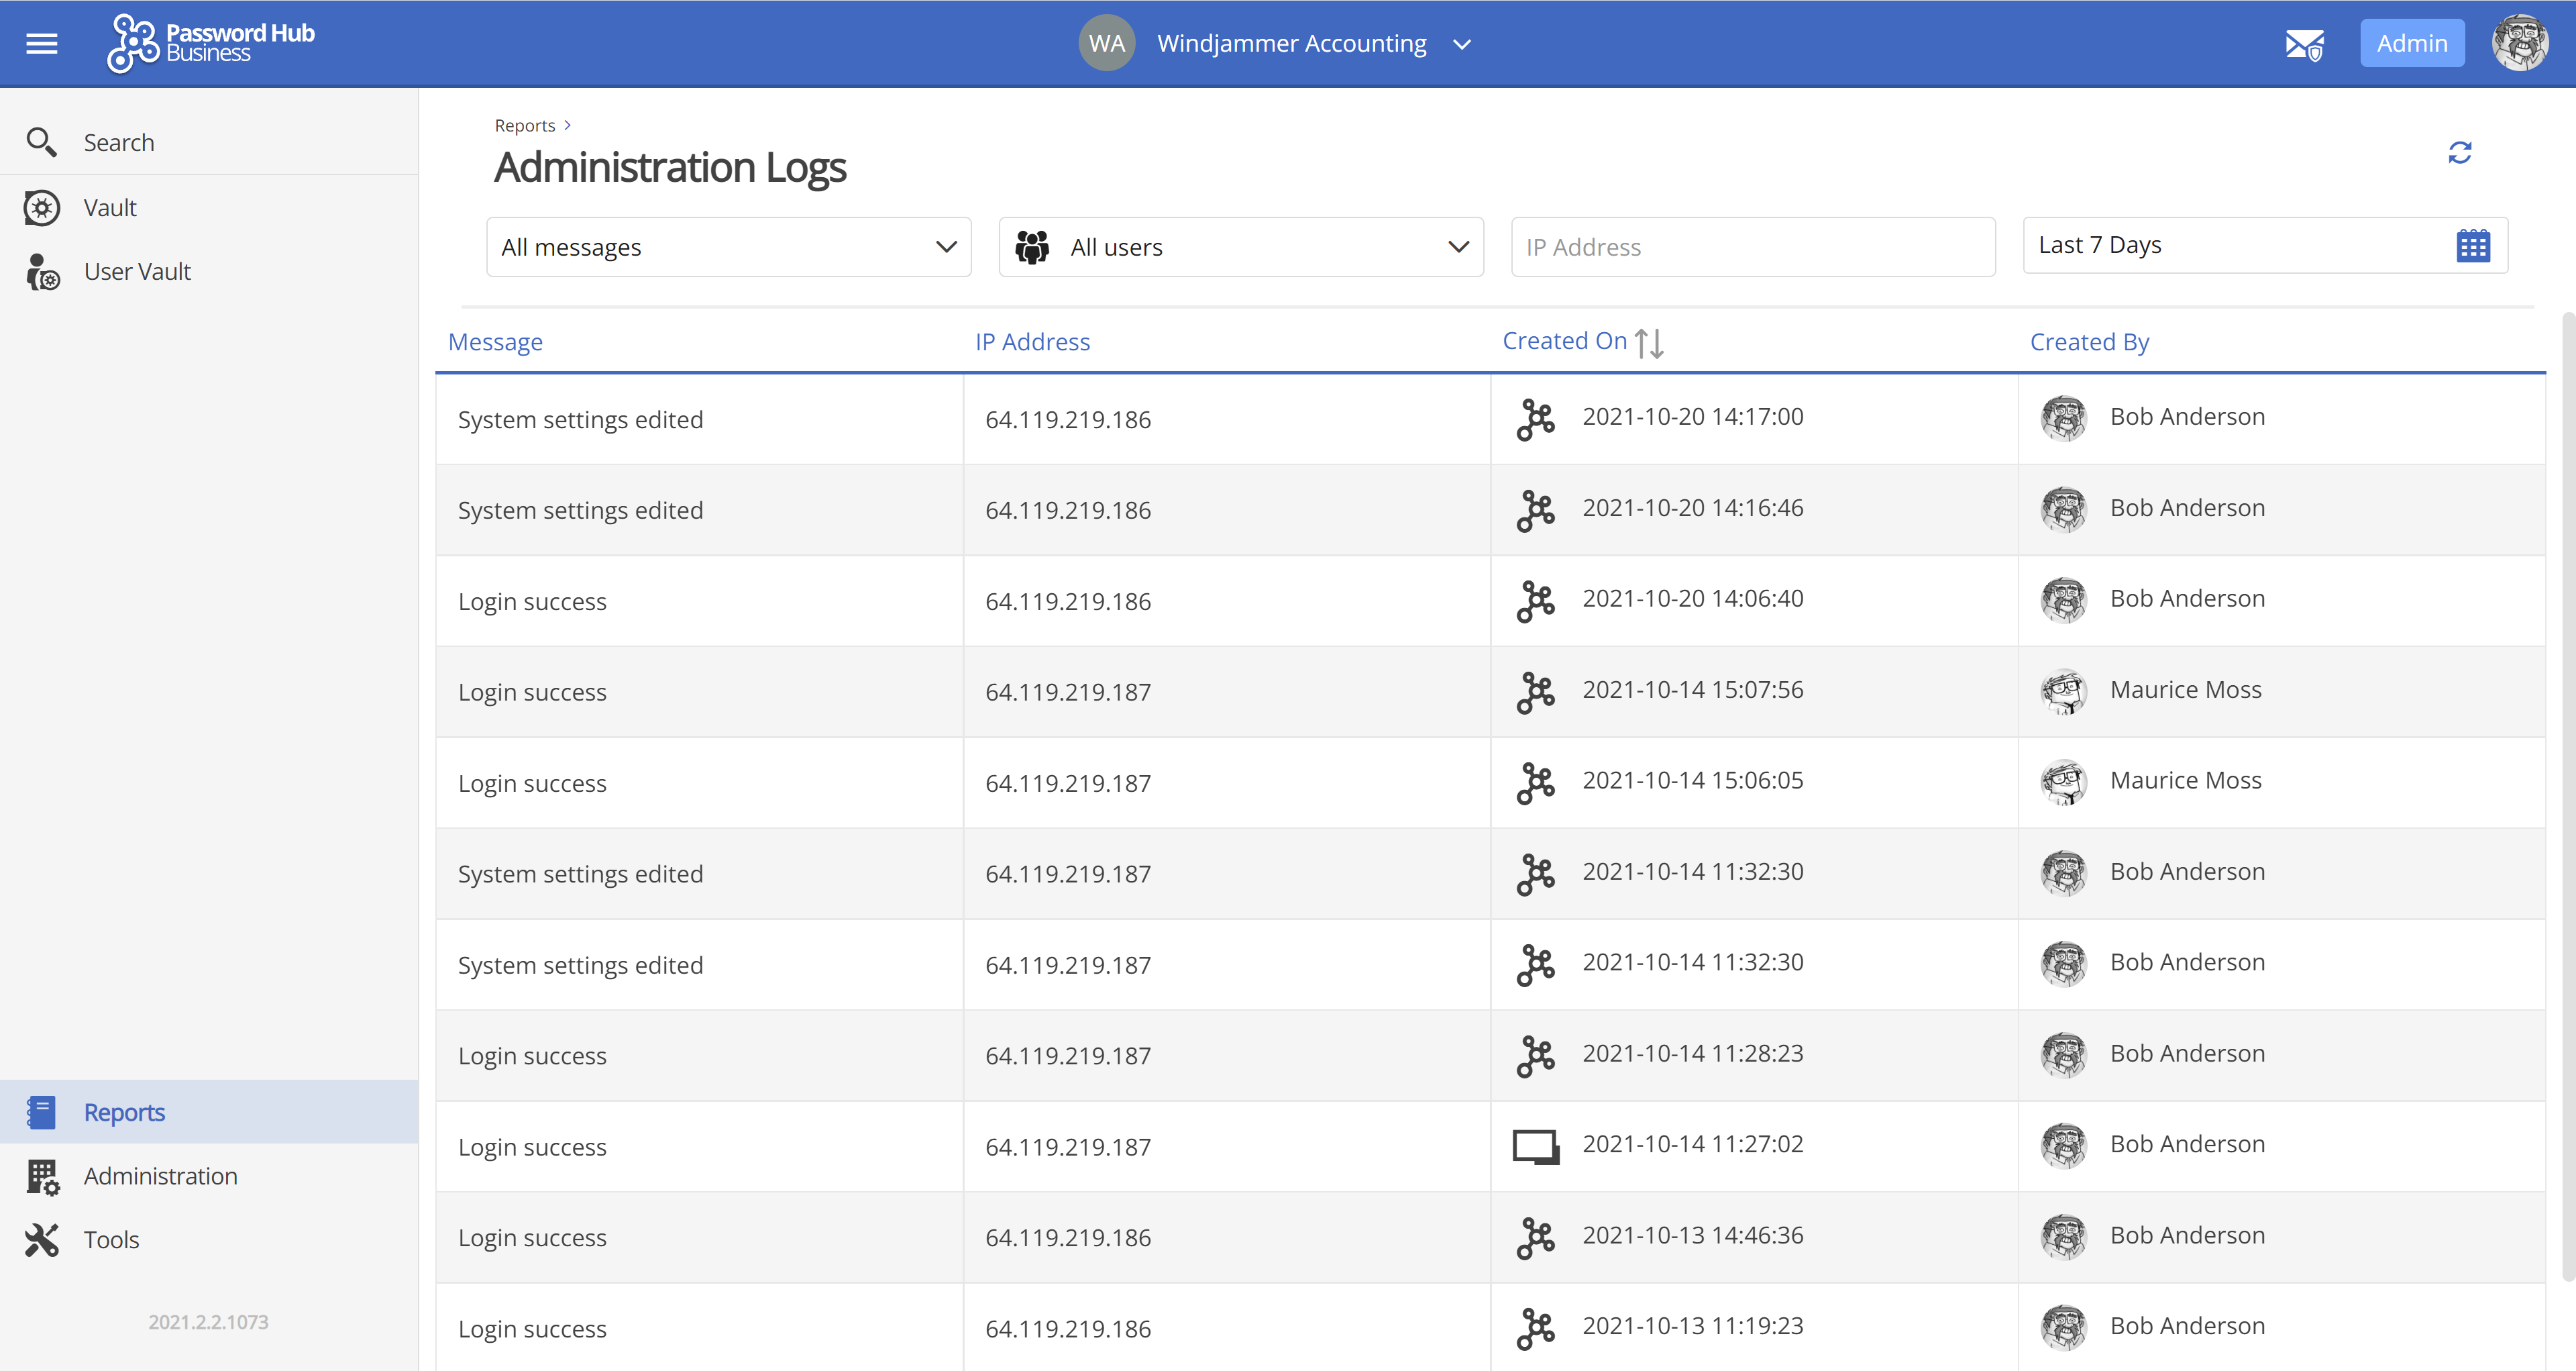Open the secure messages envelope icon
The width and height of the screenshot is (2576, 1371).
(x=2304, y=44)
